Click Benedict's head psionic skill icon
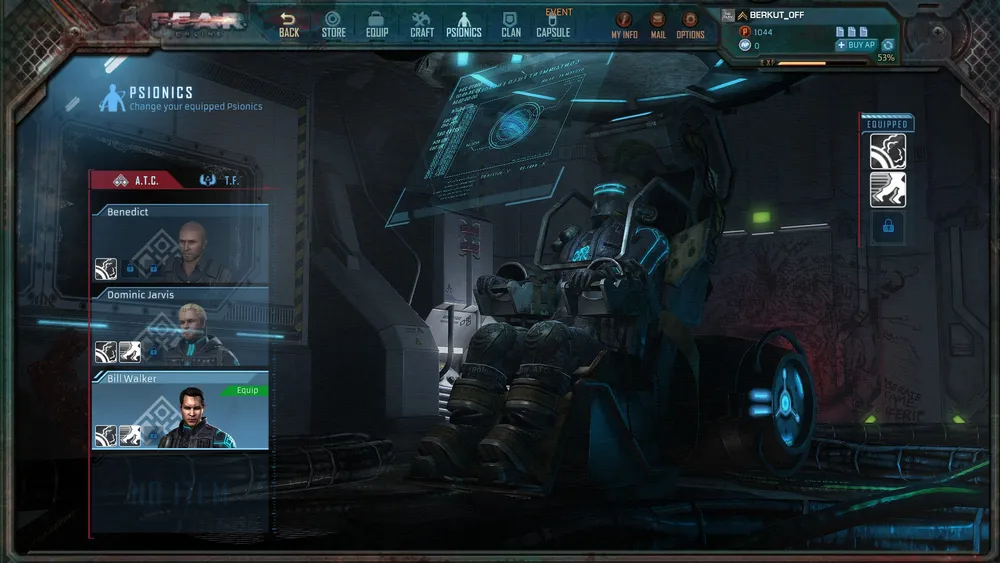Viewport: 1000px width, 563px height. tap(106, 269)
